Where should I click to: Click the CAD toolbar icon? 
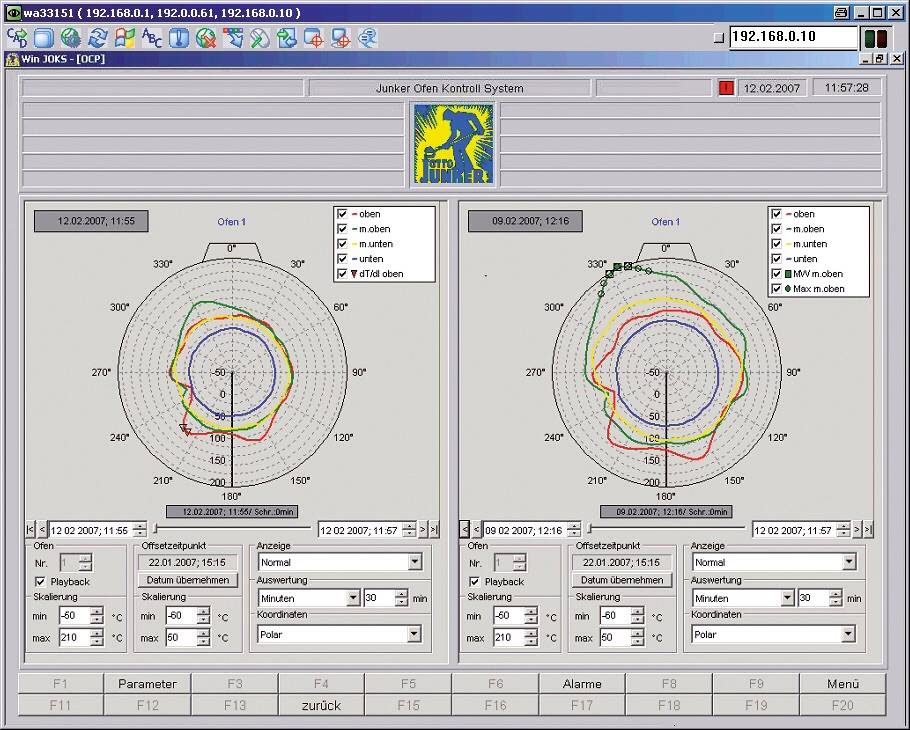[x=17, y=38]
